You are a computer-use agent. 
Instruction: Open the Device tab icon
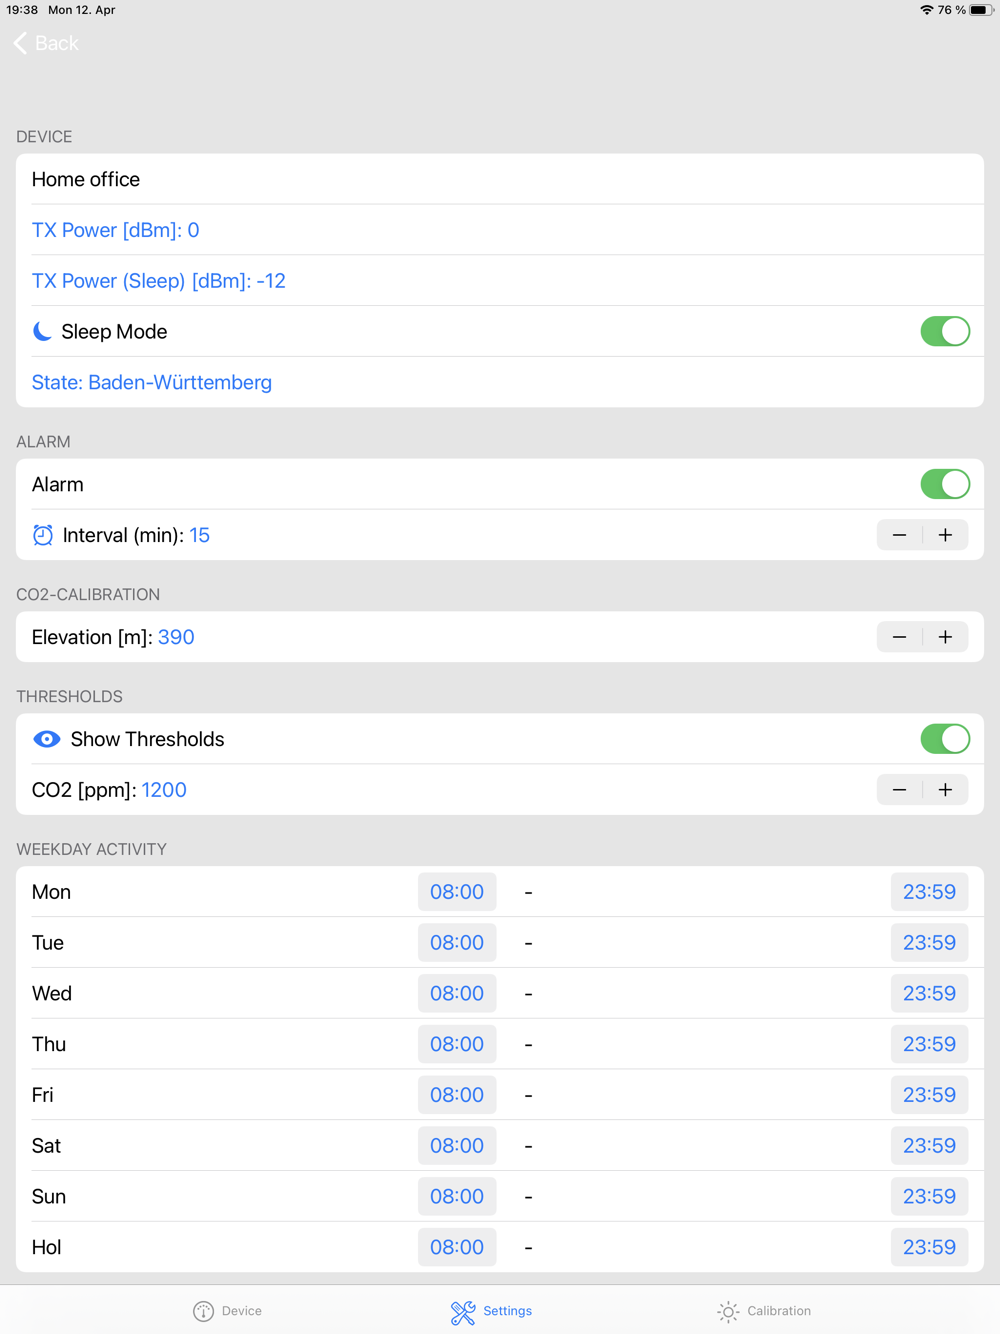[203, 1311]
